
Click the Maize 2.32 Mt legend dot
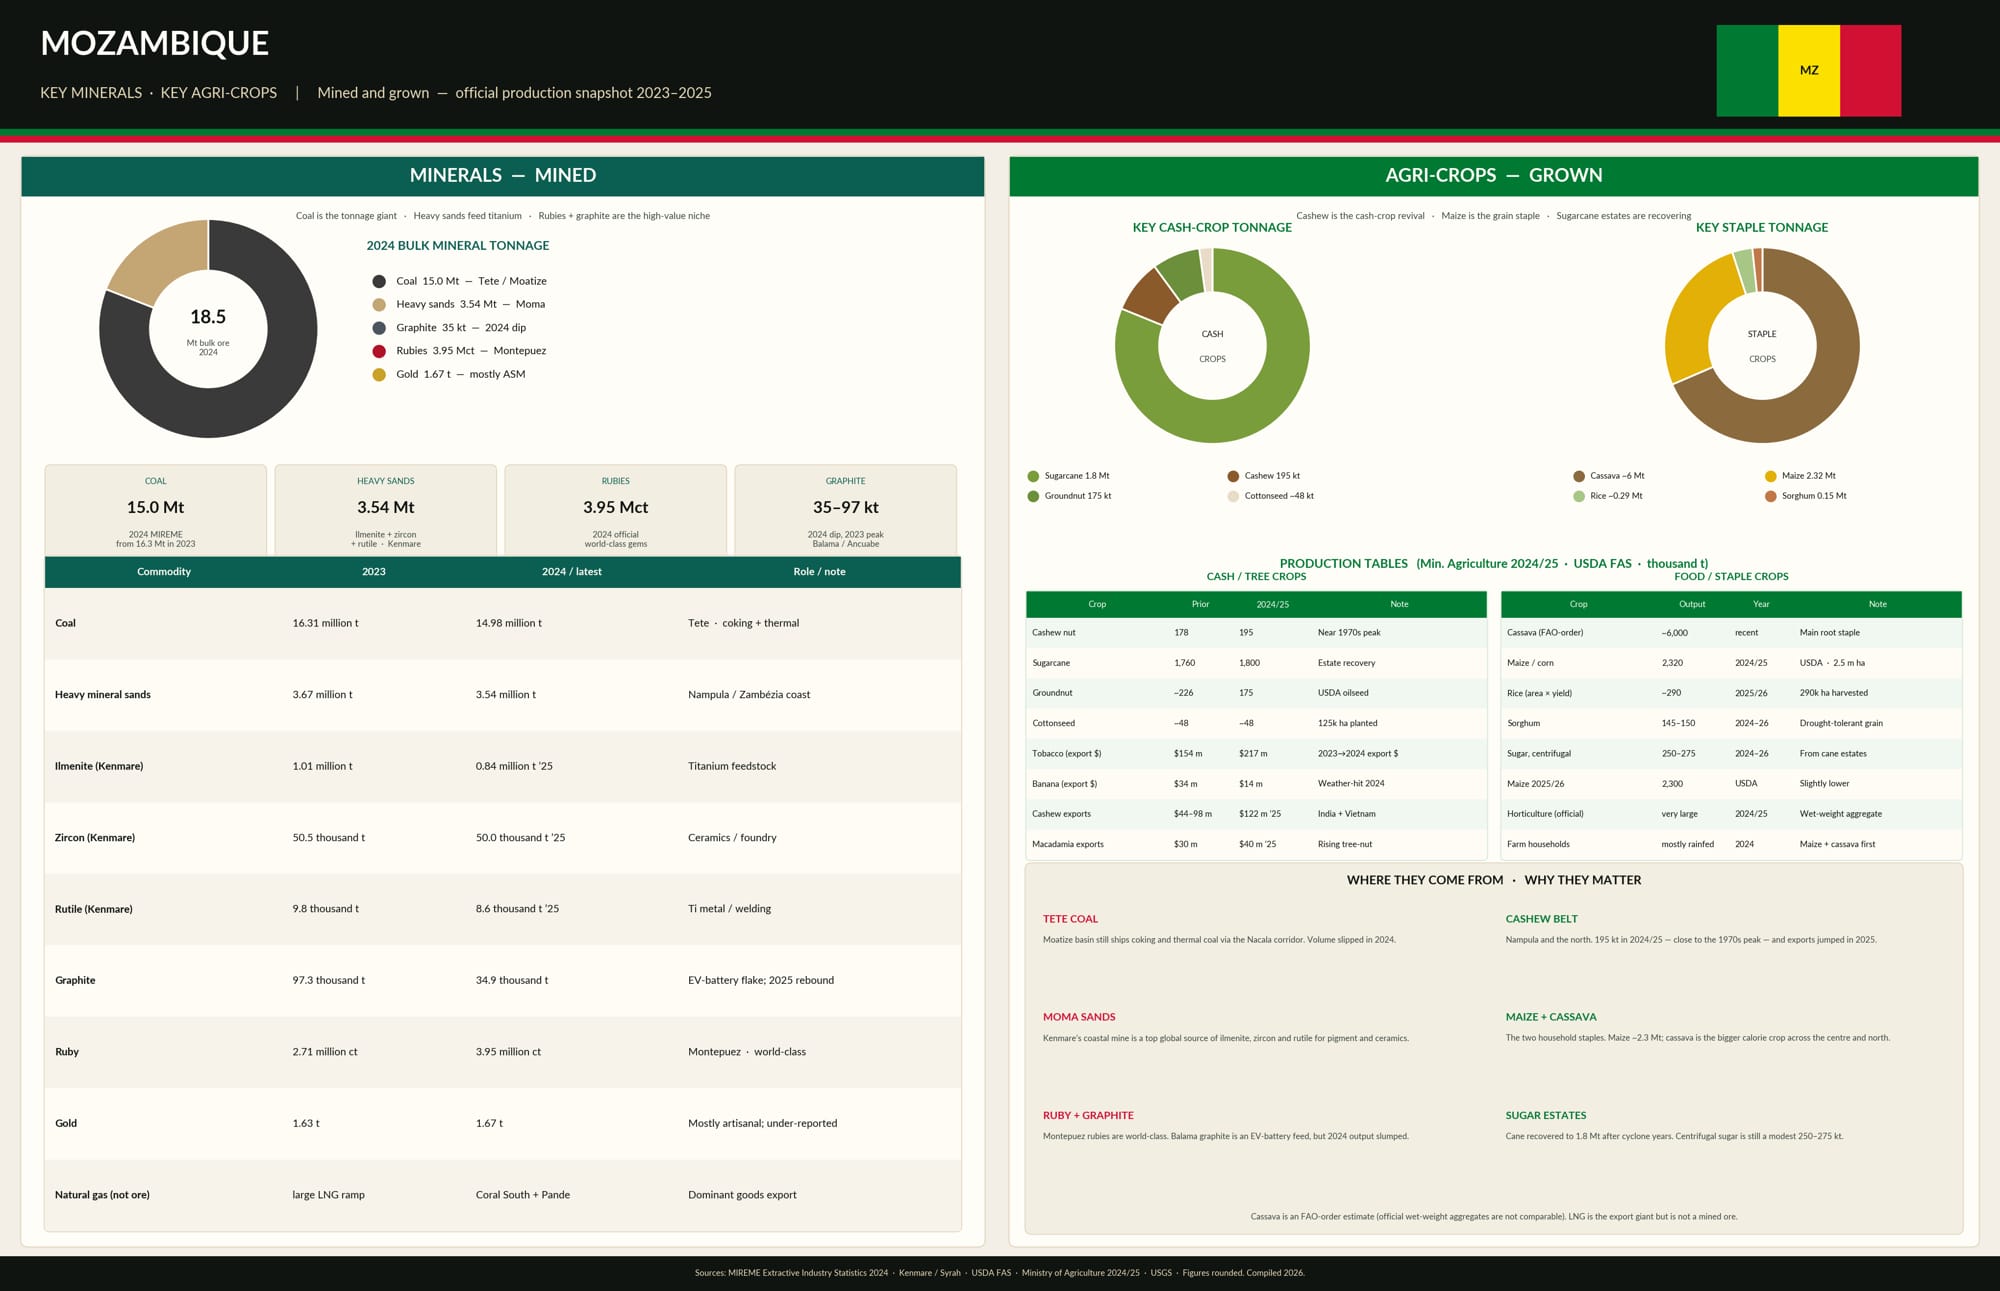[1771, 476]
